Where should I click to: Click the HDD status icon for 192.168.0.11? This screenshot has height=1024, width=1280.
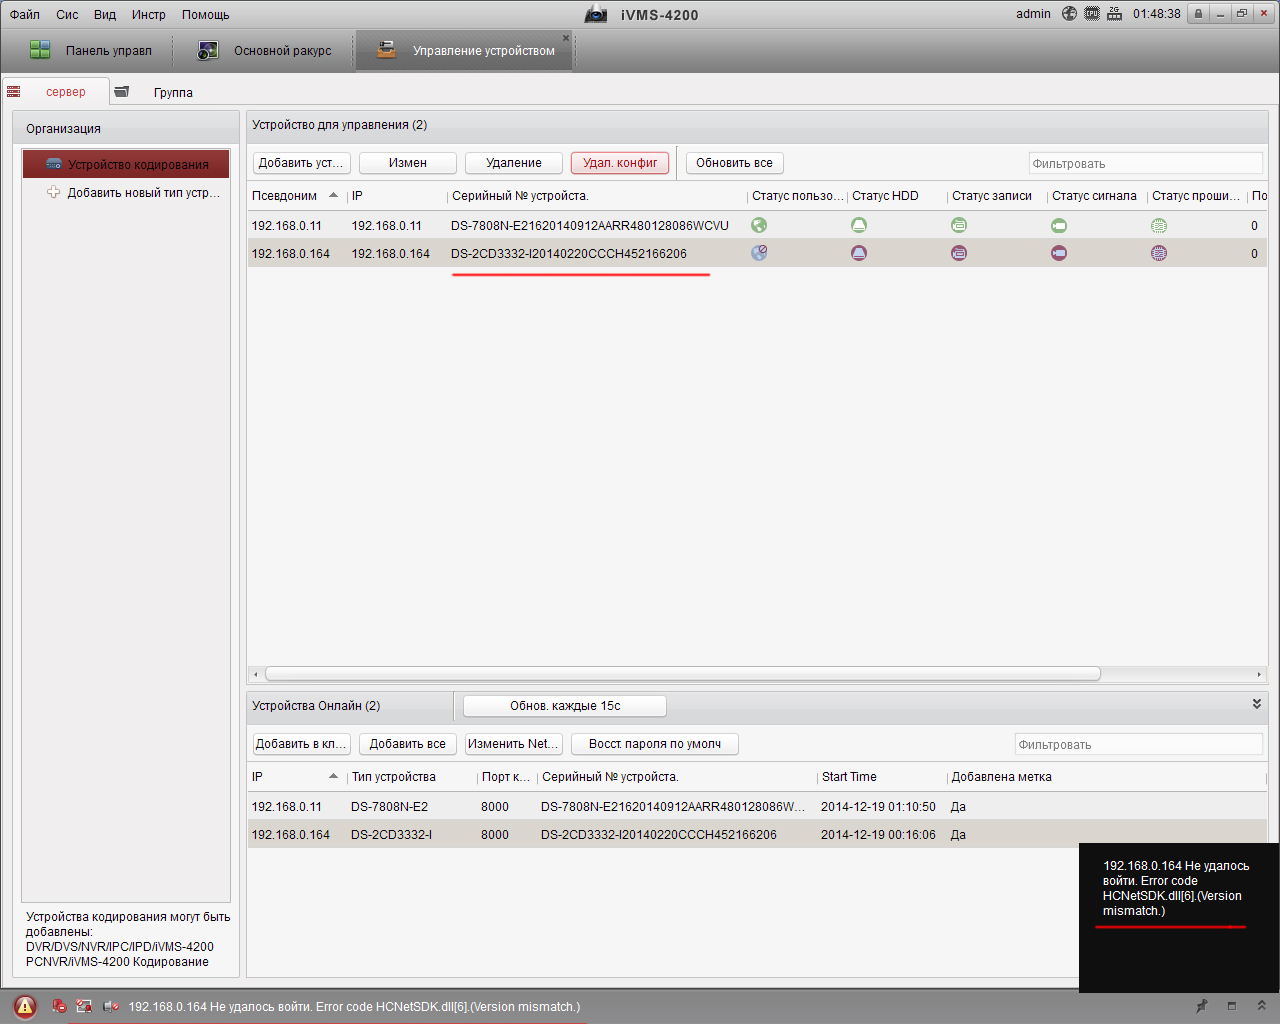click(x=859, y=225)
